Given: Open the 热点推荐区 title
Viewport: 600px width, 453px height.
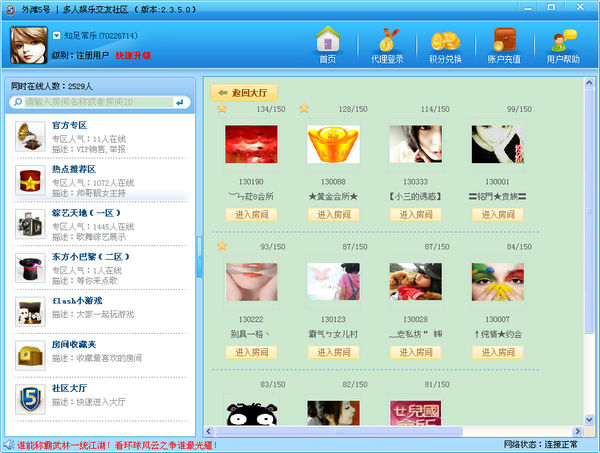Looking at the screenshot, I should click(74, 169).
